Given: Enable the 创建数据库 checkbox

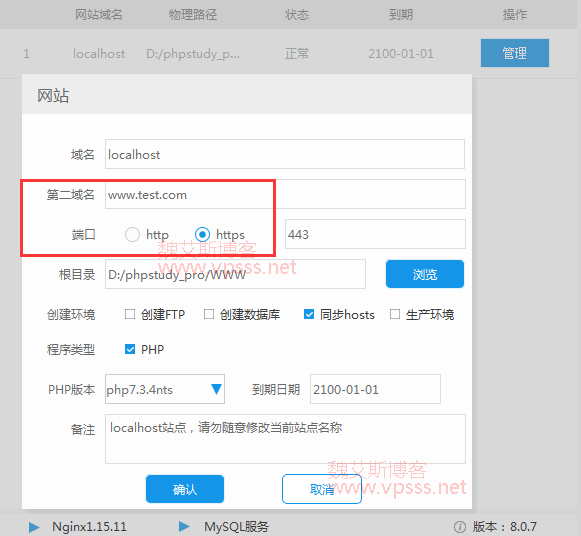Looking at the screenshot, I should click(209, 314).
